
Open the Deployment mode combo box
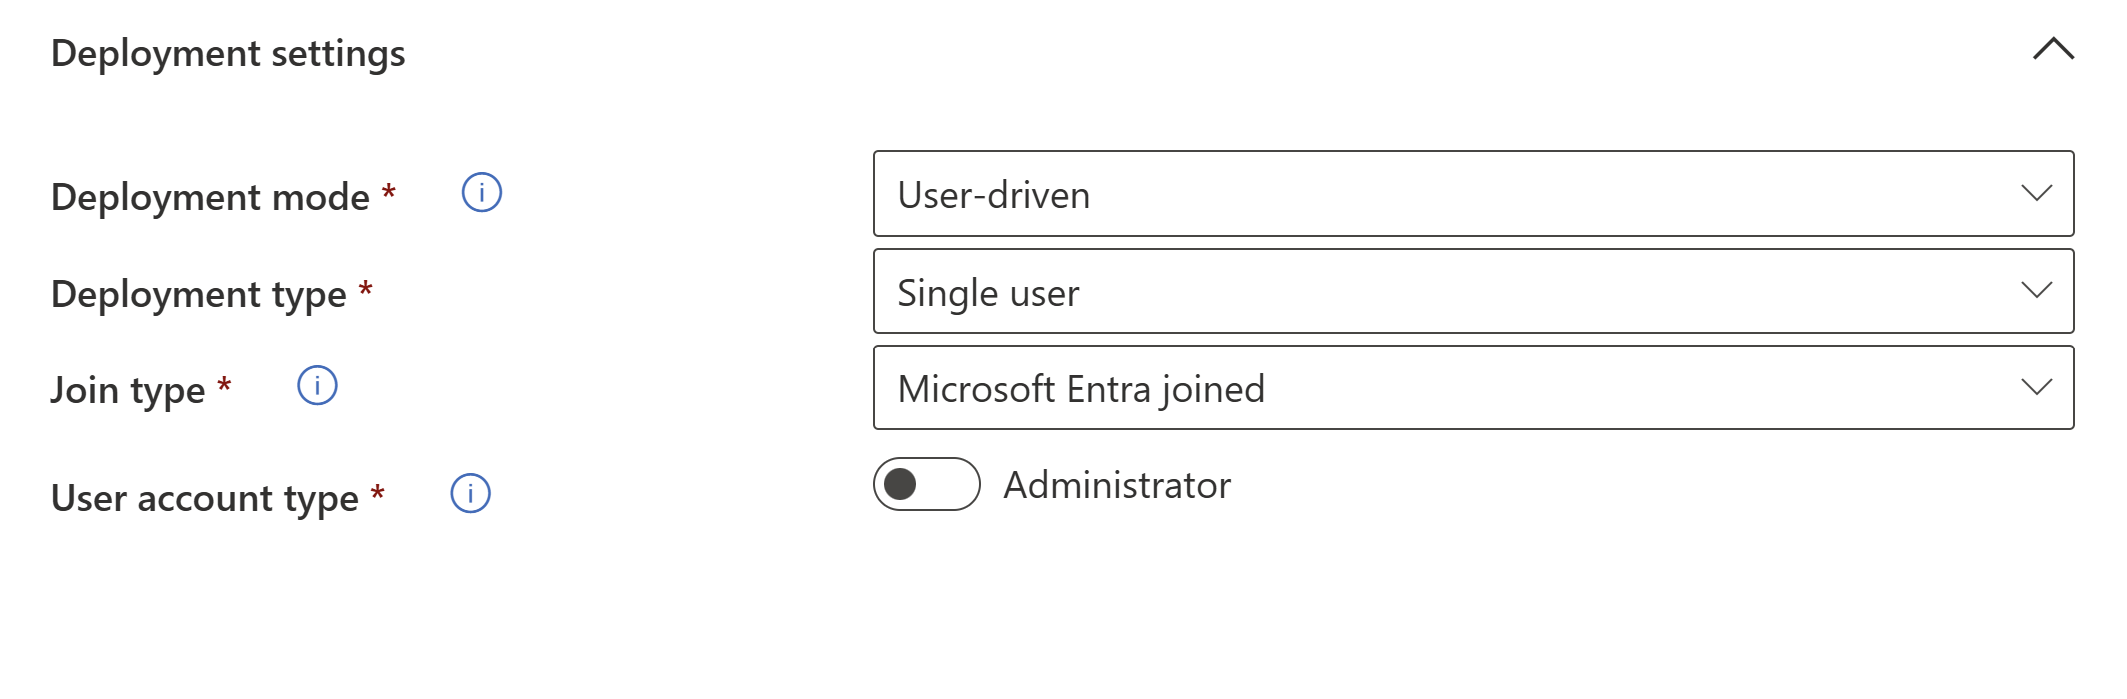[1472, 194]
